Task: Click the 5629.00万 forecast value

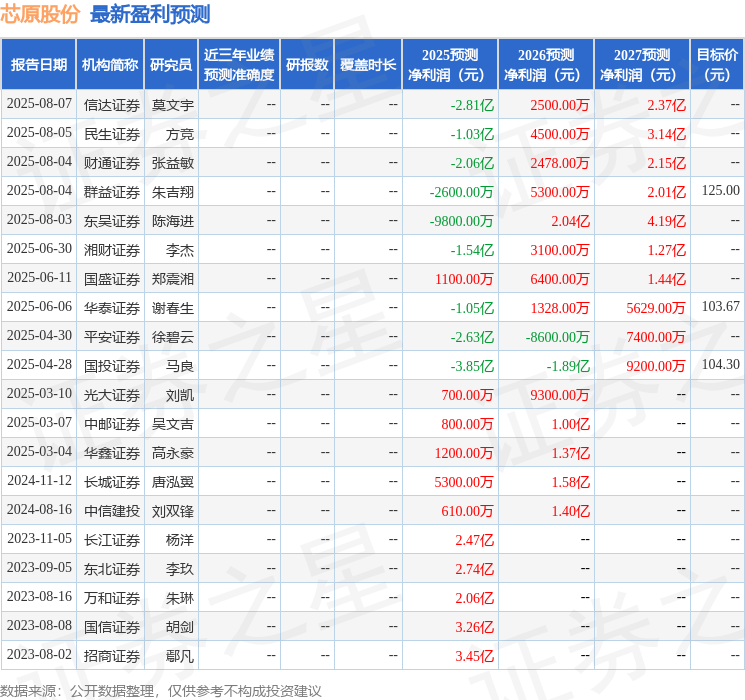Action: [656, 308]
